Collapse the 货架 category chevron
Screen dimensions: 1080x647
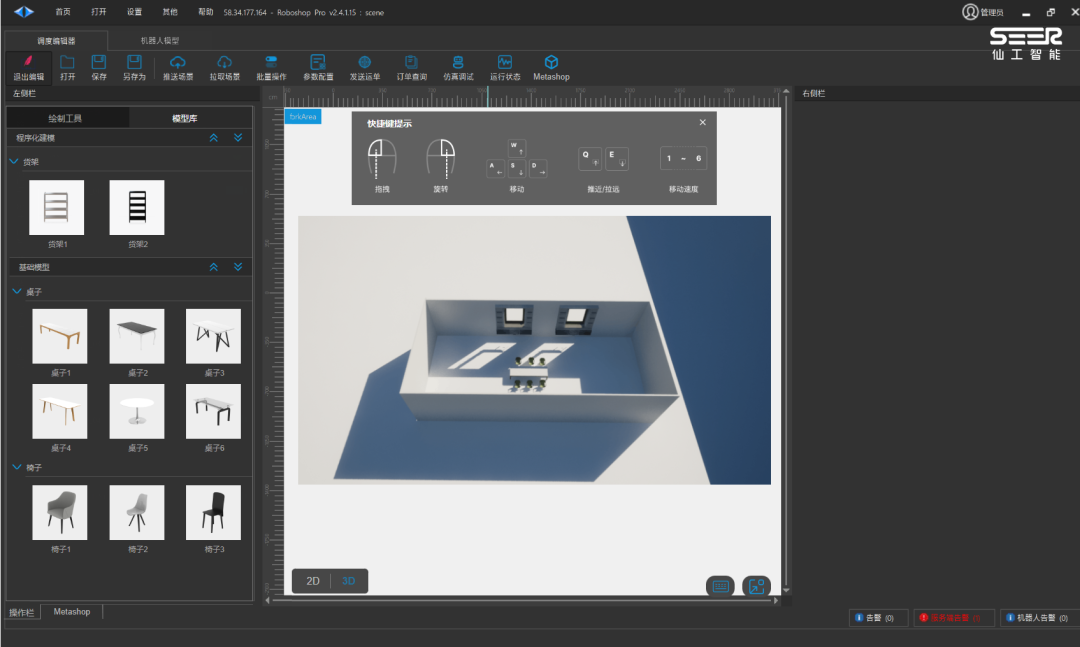tap(14, 161)
